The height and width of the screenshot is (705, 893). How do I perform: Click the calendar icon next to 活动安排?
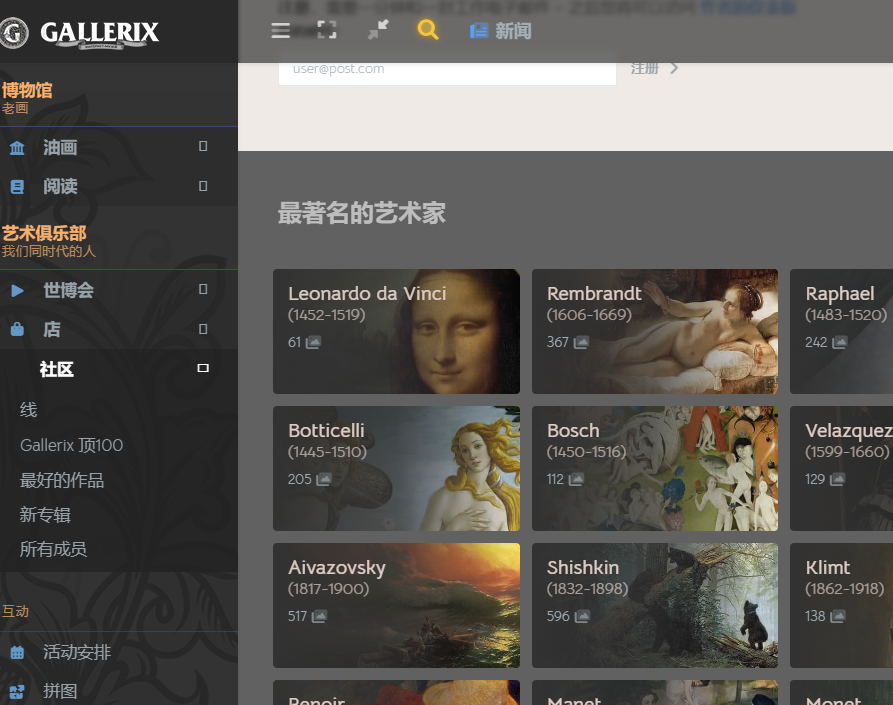click(x=17, y=653)
